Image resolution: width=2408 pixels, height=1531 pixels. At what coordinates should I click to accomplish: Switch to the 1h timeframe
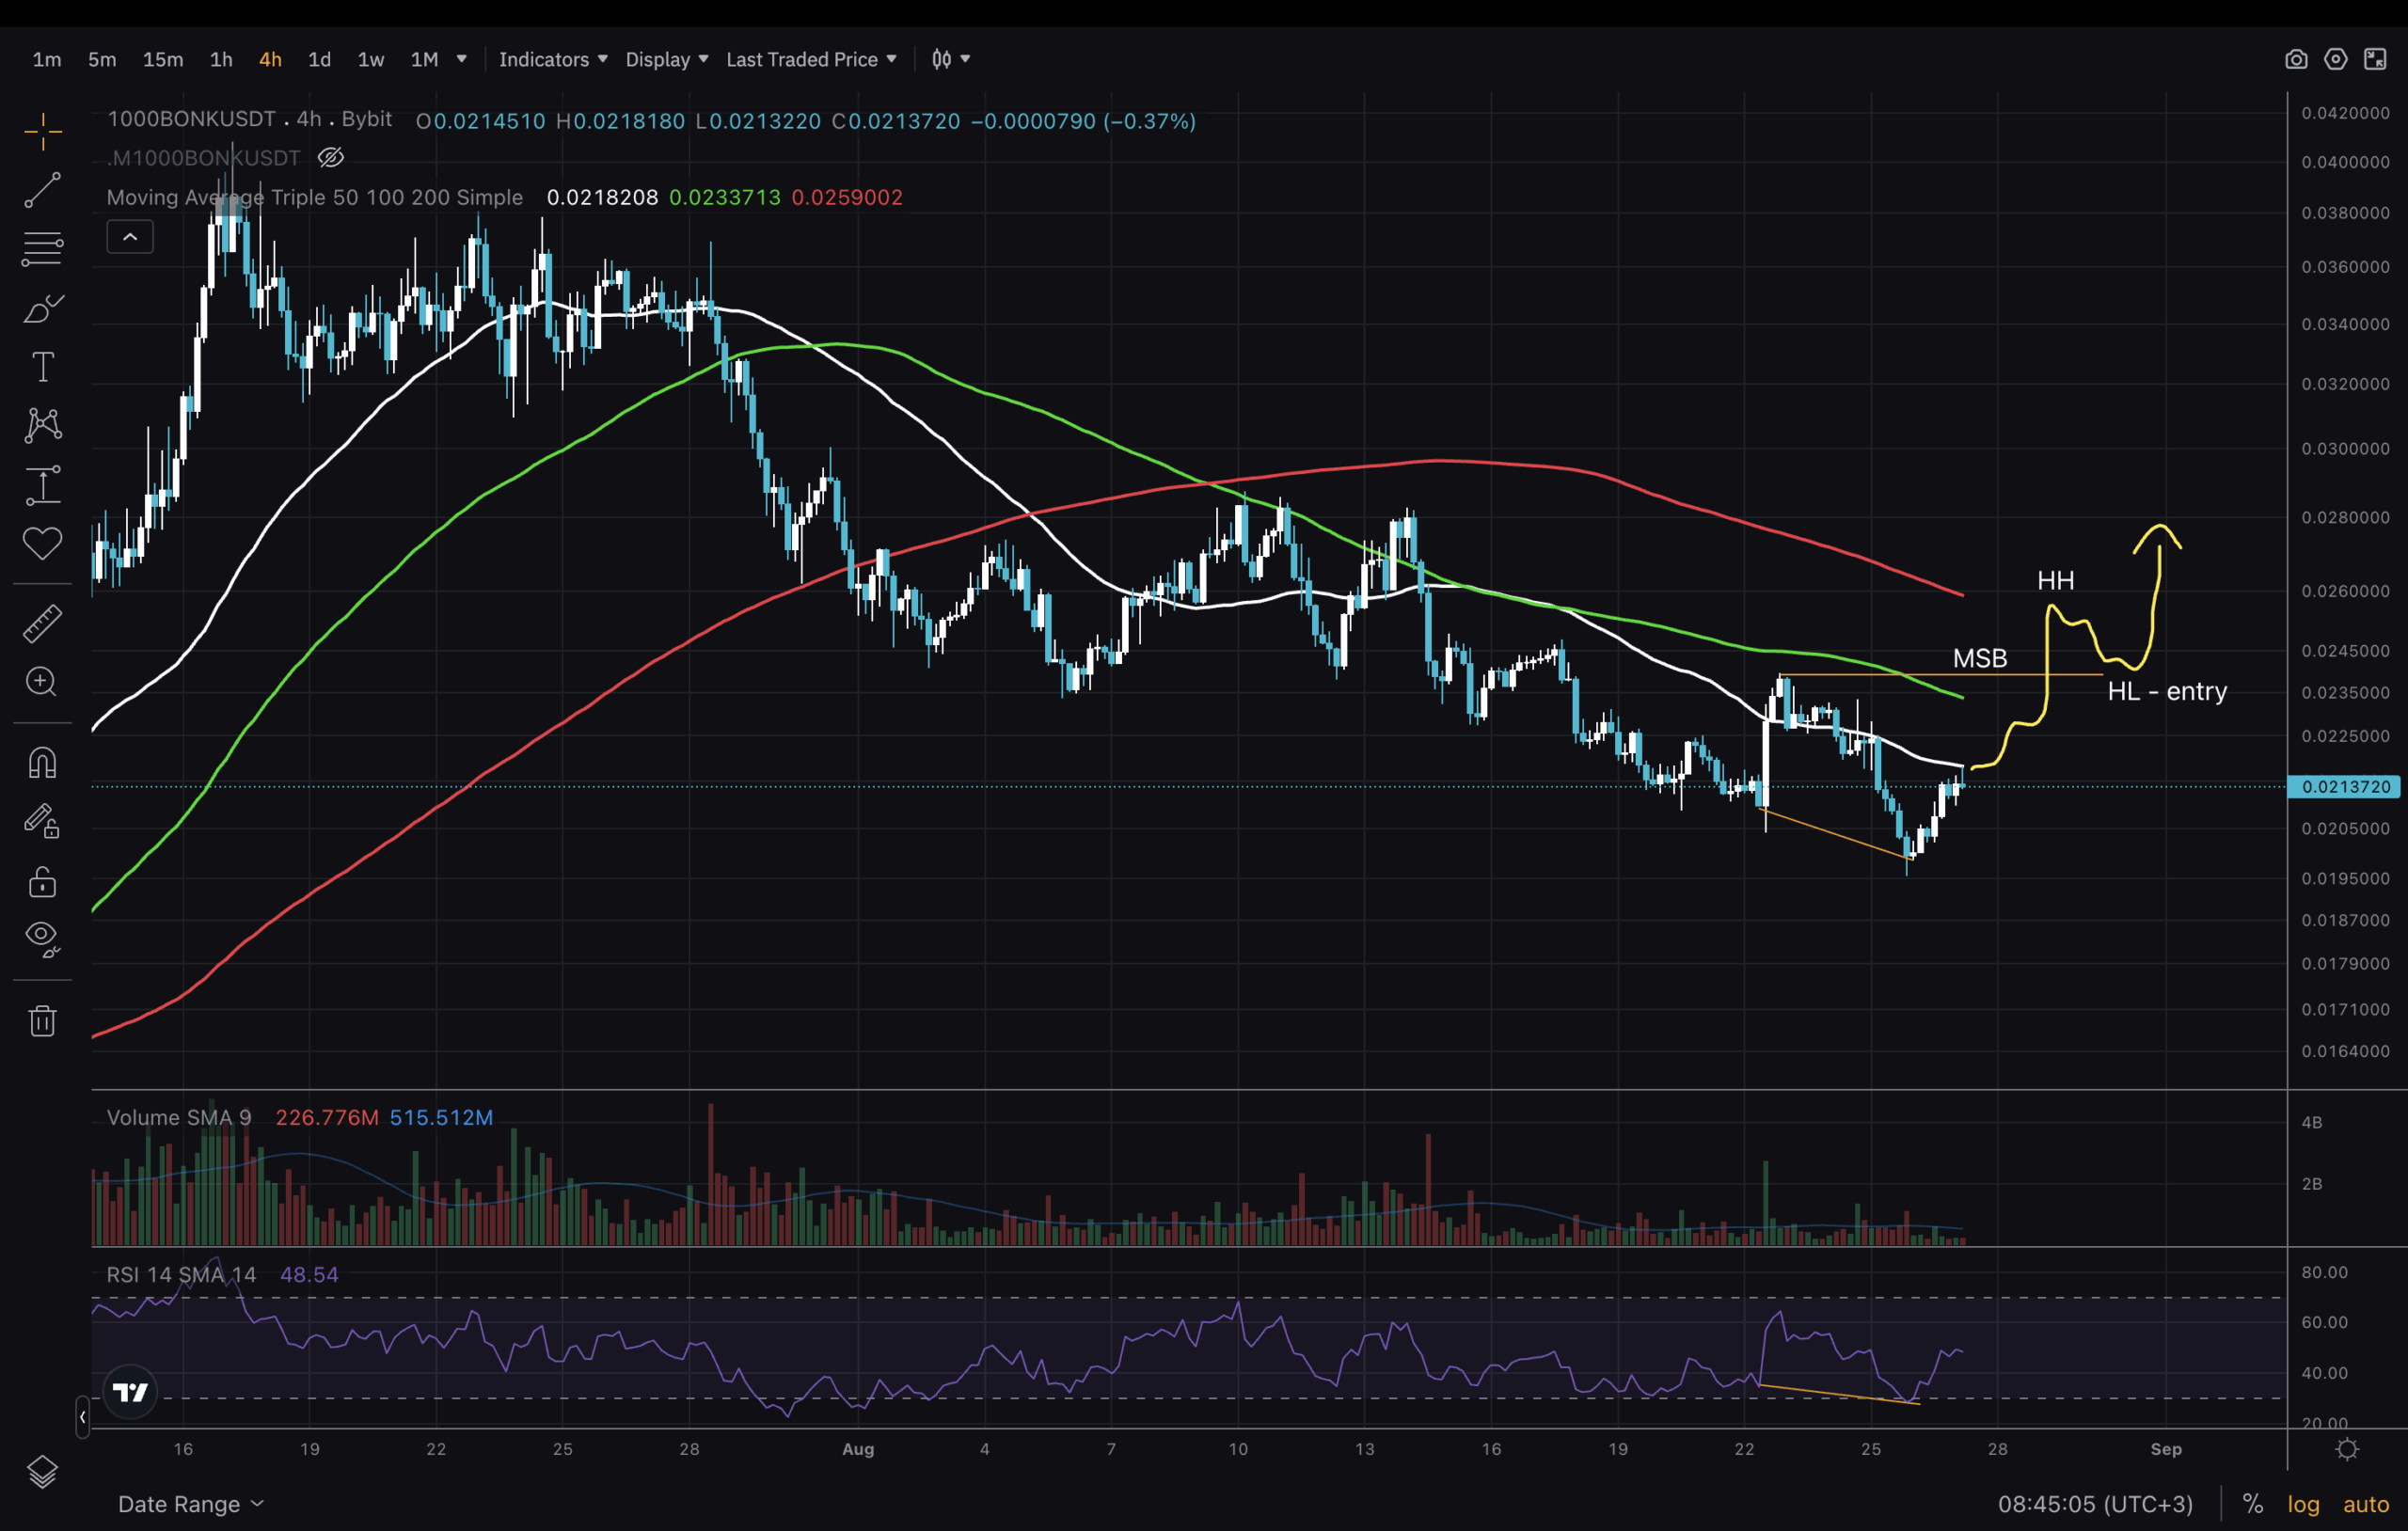tap(221, 59)
